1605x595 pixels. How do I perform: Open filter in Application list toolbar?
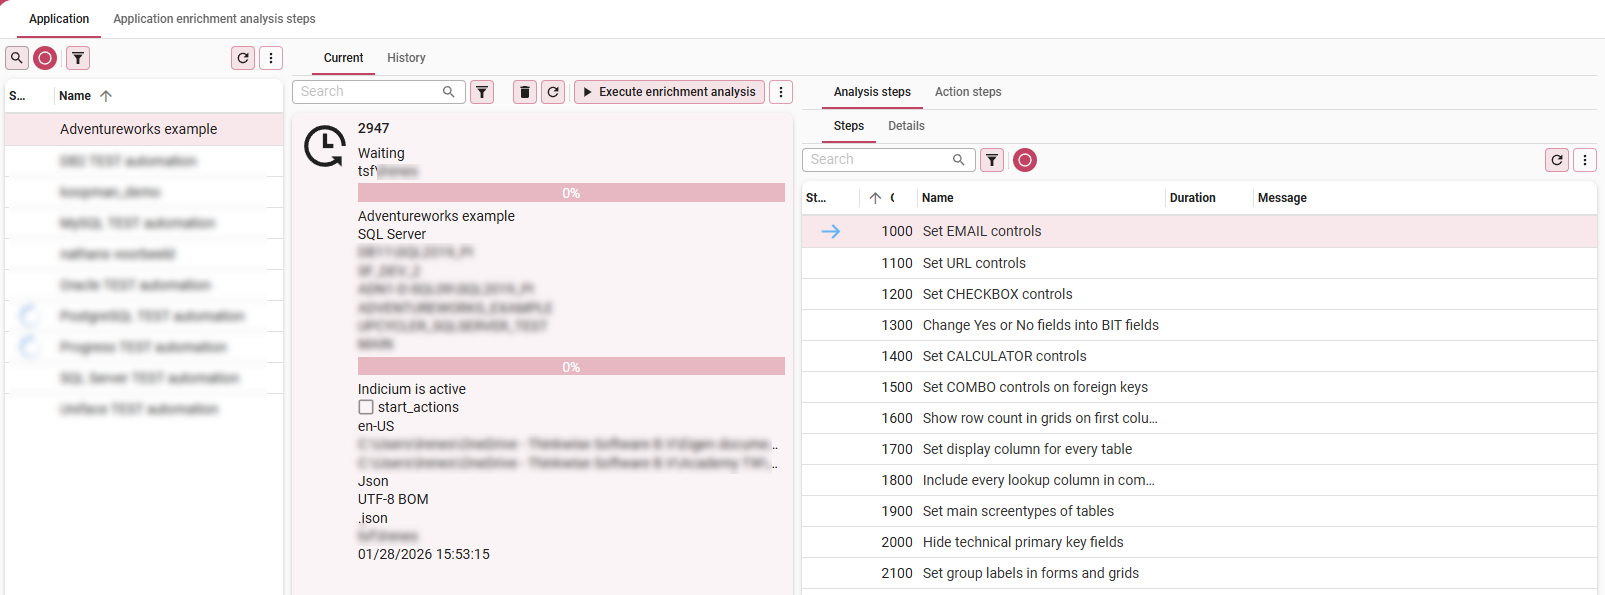(78, 58)
